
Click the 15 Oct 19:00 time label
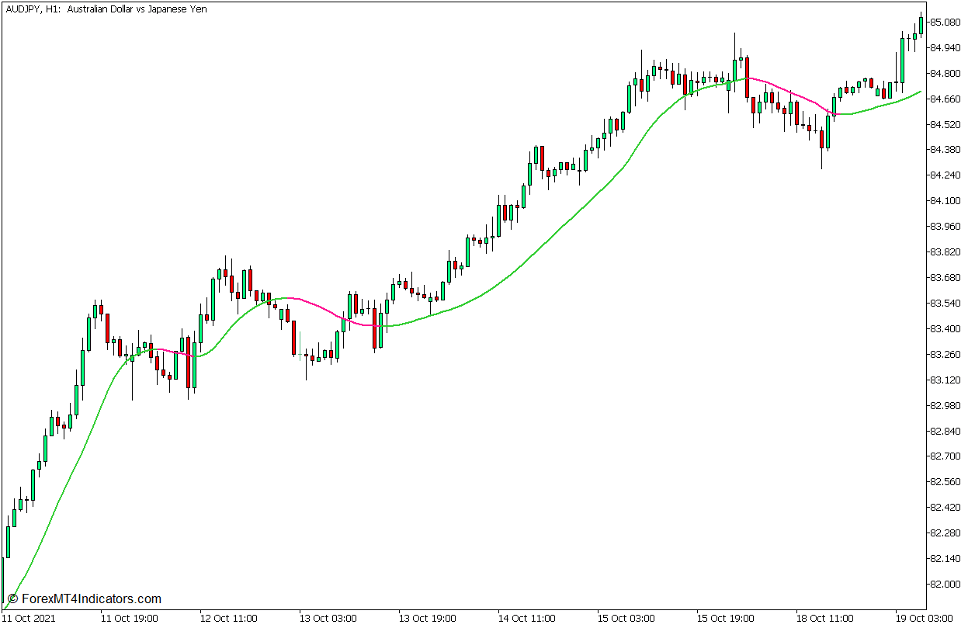[x=725, y=618]
